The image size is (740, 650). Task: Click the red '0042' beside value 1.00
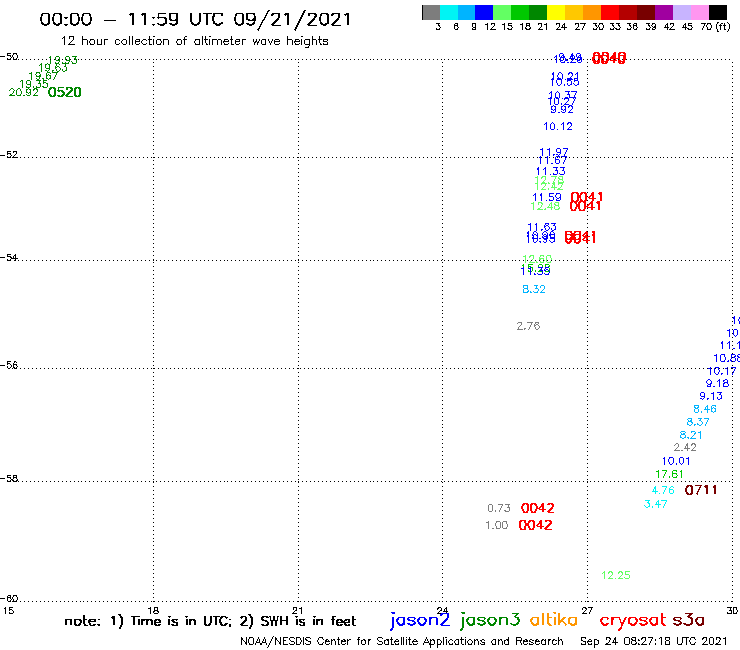pos(535,525)
